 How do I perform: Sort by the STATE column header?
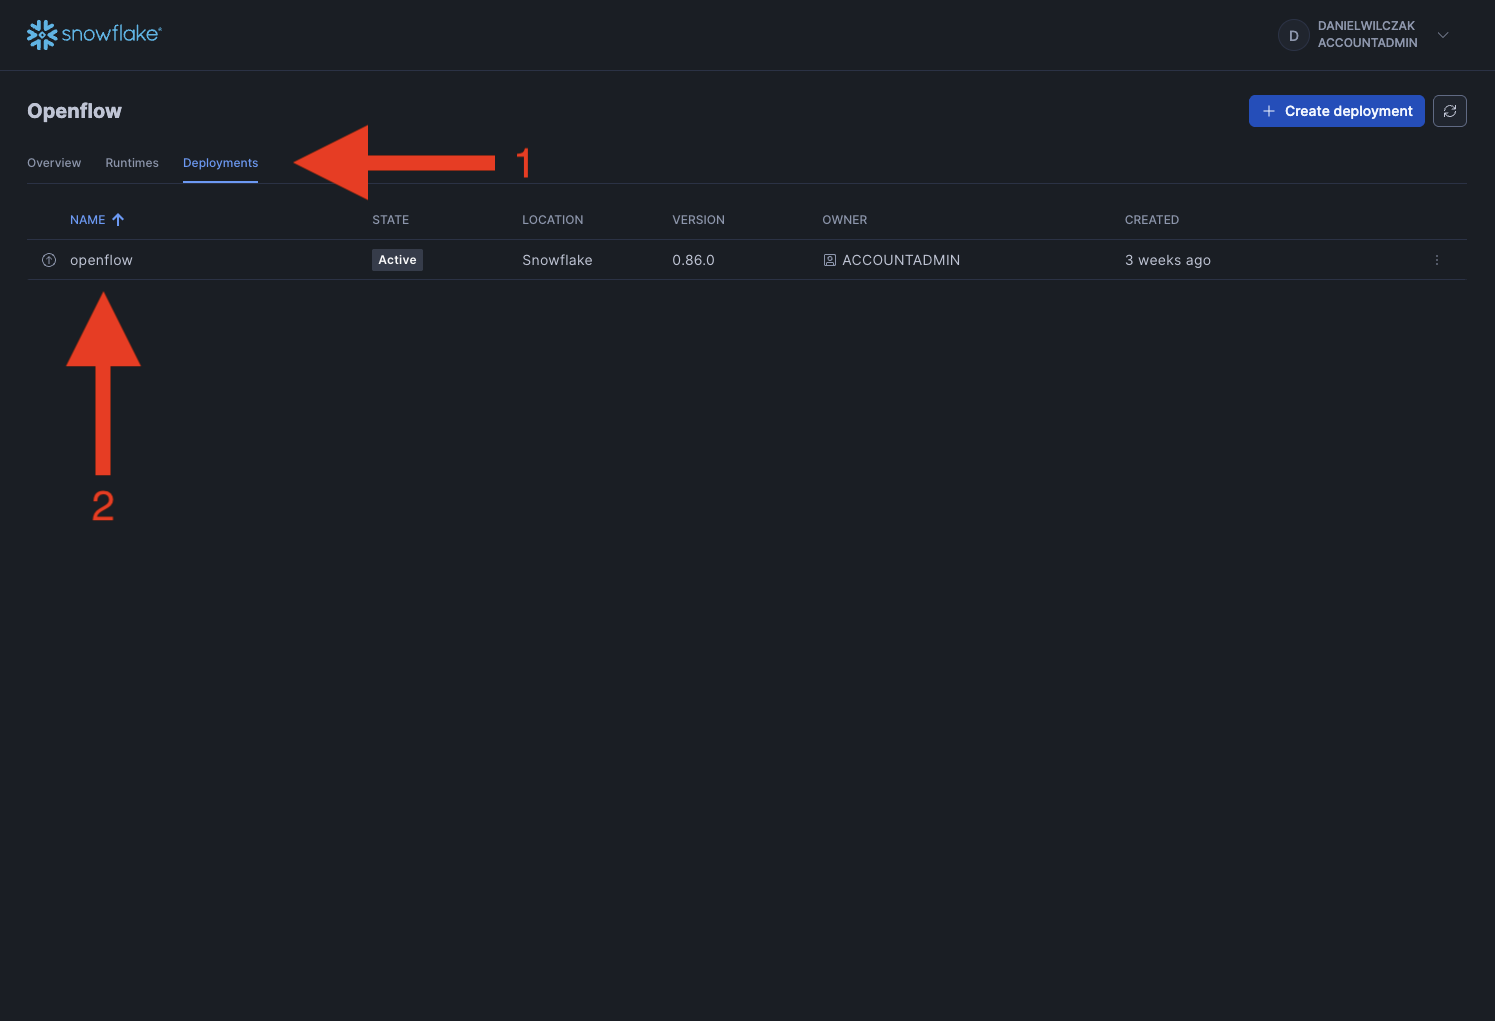coord(390,220)
